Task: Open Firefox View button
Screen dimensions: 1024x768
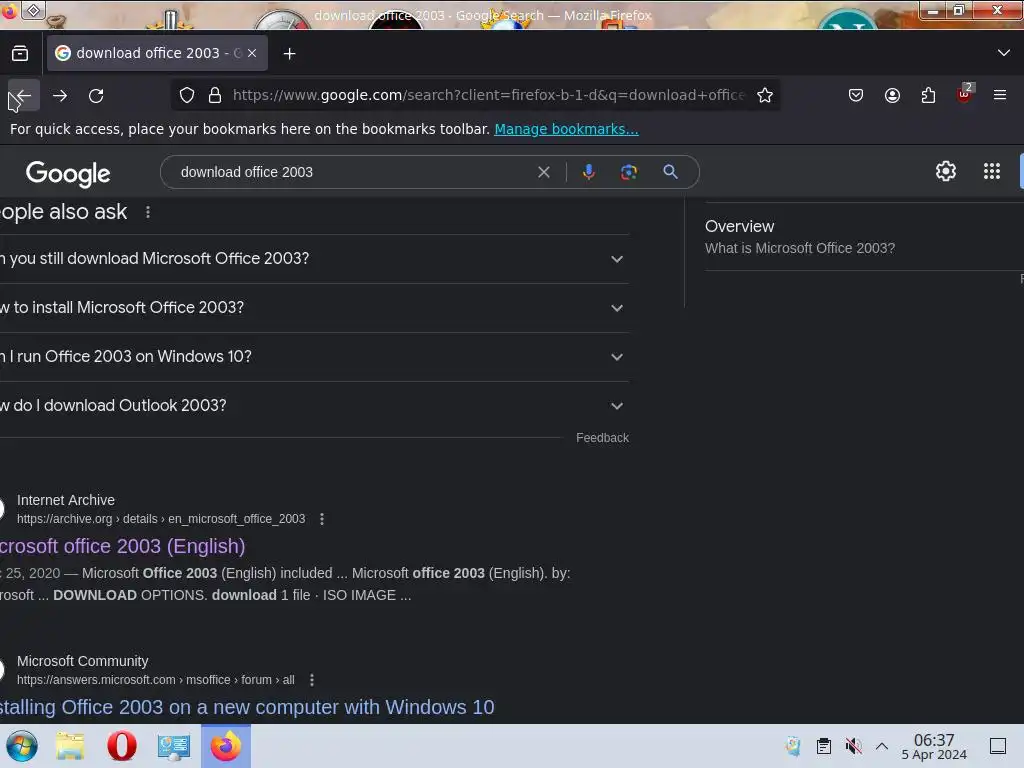Action: [x=20, y=53]
